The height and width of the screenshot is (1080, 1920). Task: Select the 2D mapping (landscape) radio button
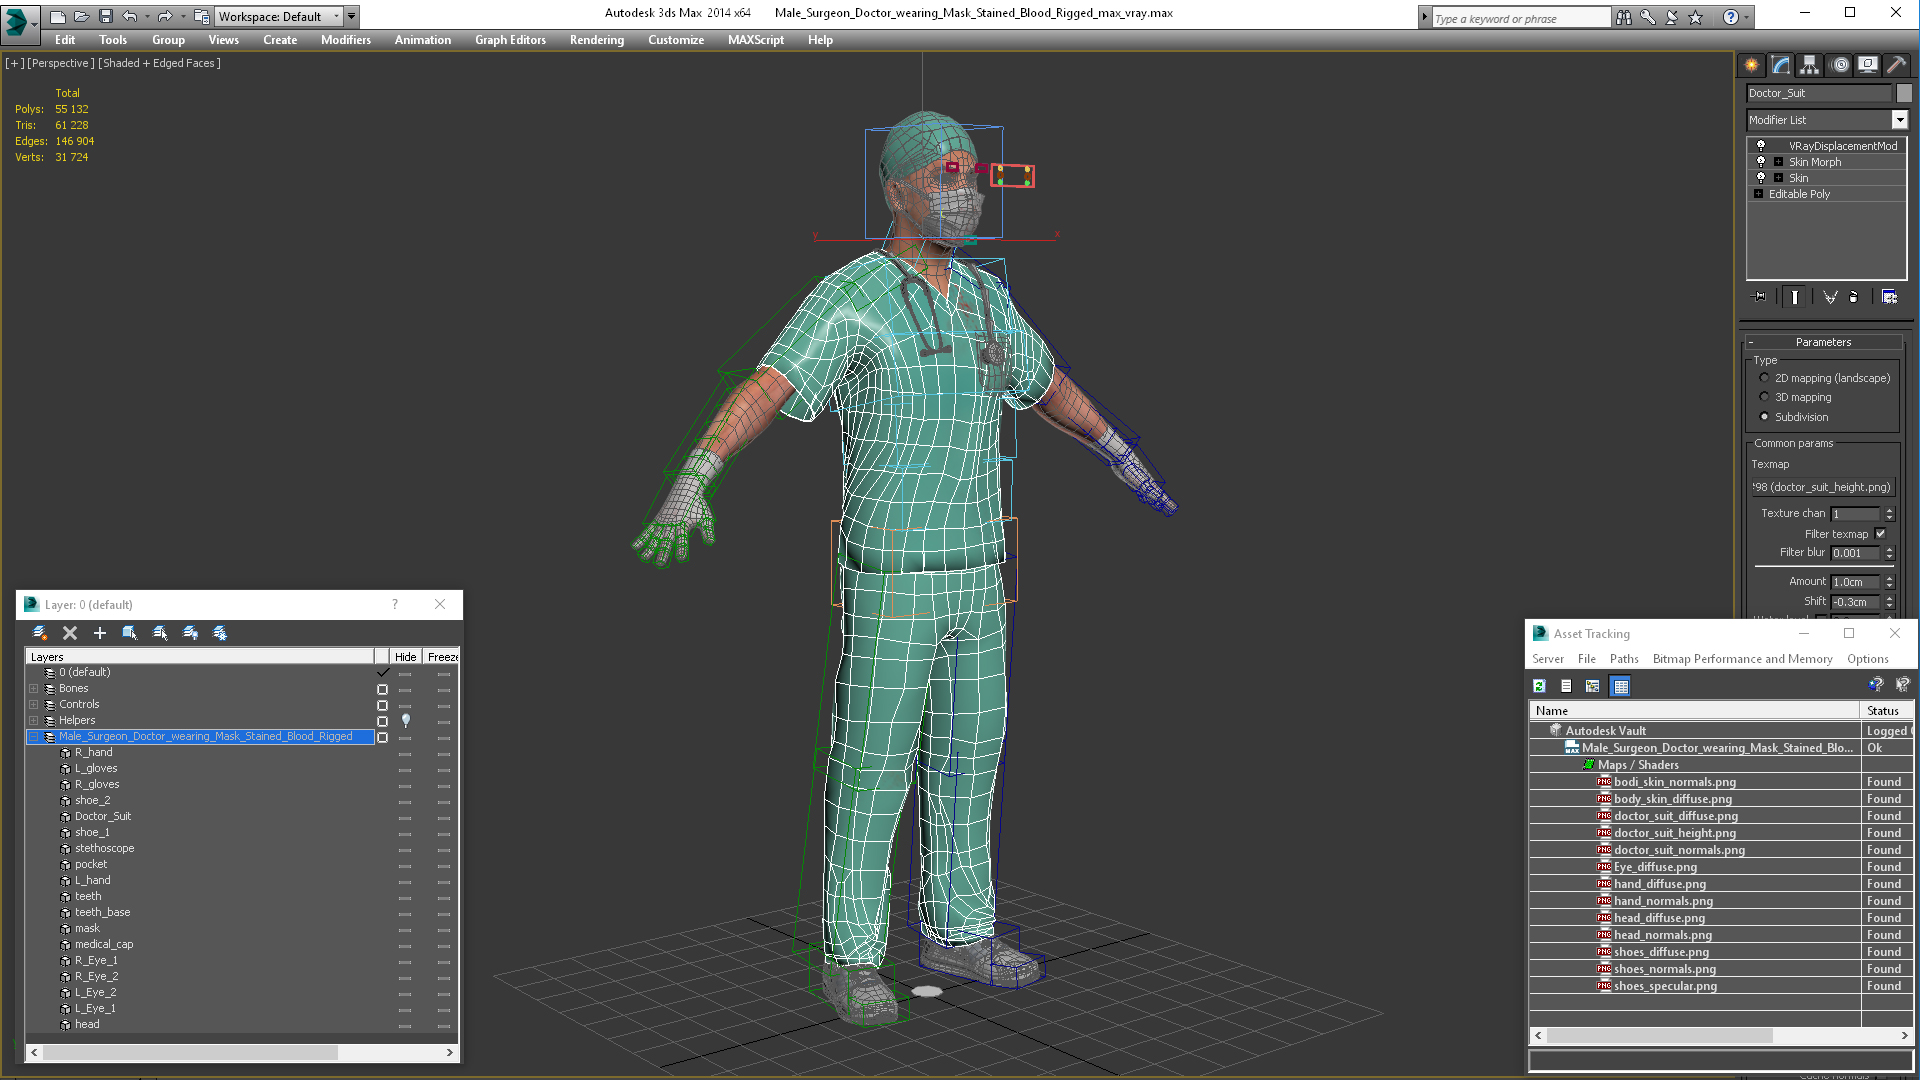(x=1764, y=378)
